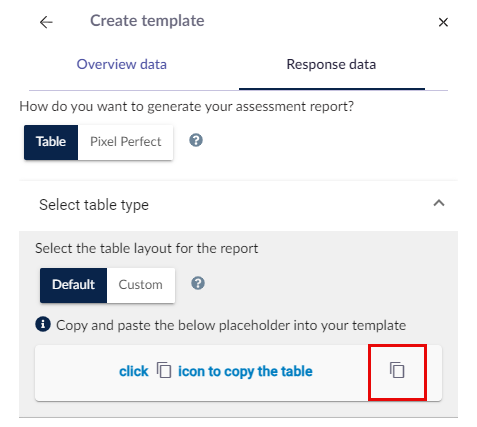Switch to the Overview data tab

[x=122, y=64]
